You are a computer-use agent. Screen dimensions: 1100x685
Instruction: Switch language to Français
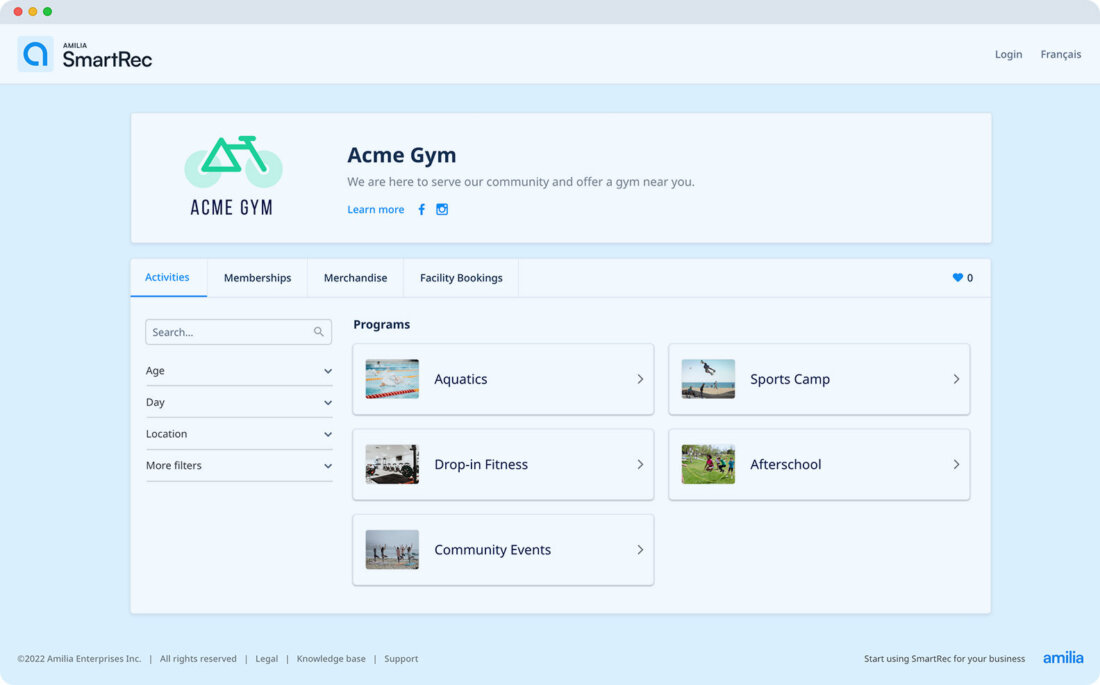1060,54
